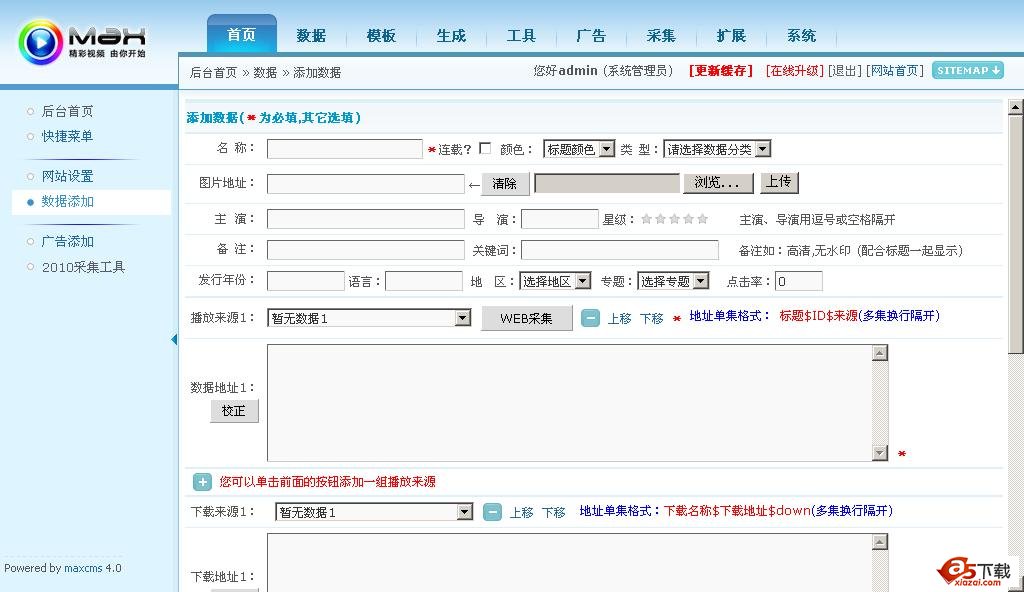Click the left arrow icon before 清除

(474, 185)
